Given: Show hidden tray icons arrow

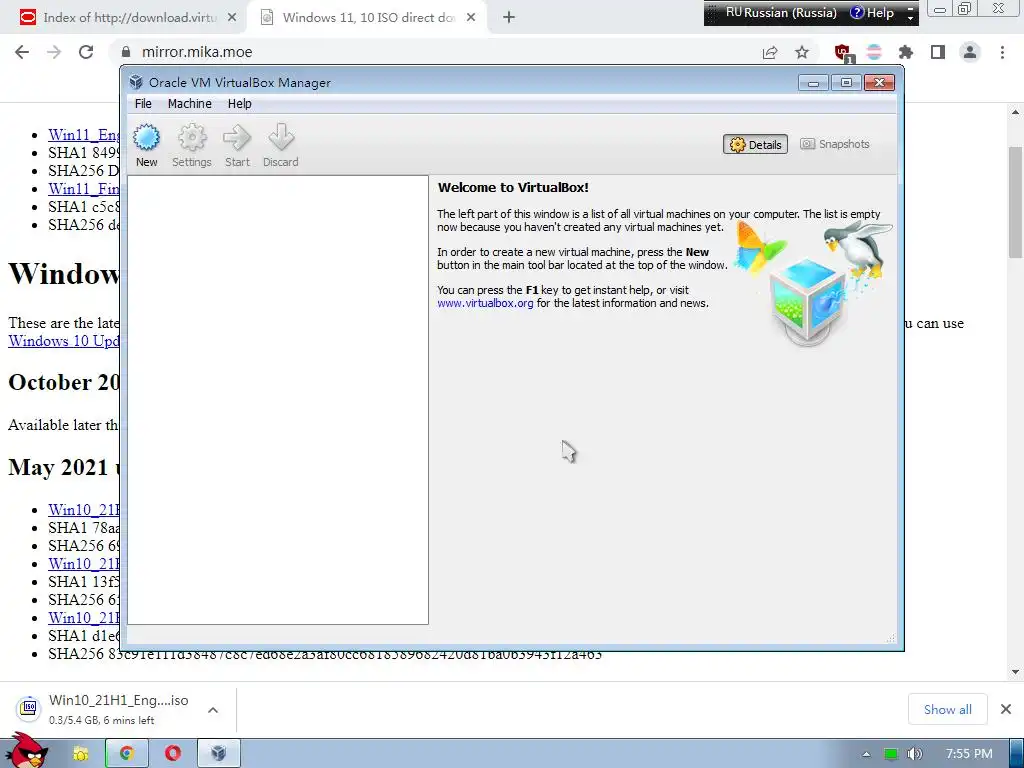Looking at the screenshot, I should pos(866,754).
